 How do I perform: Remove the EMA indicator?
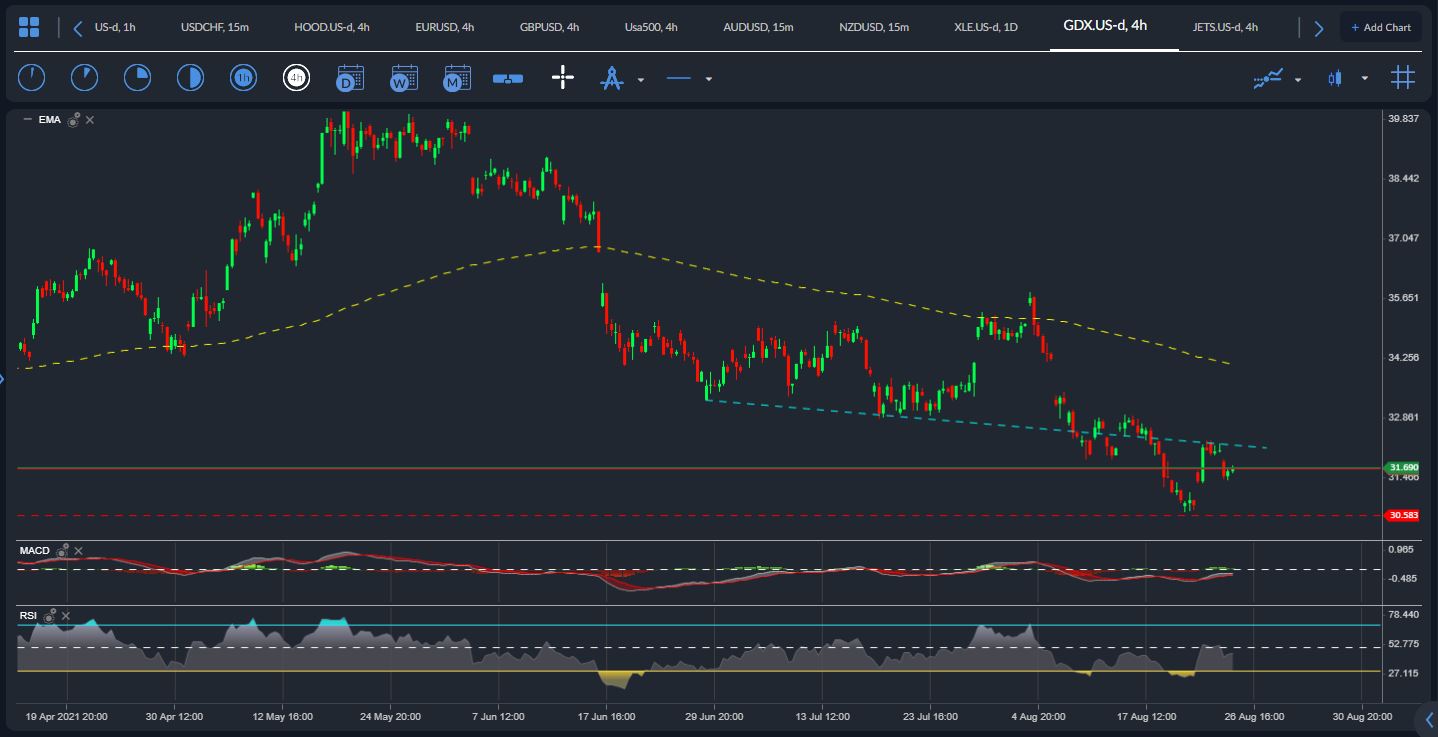(90, 120)
